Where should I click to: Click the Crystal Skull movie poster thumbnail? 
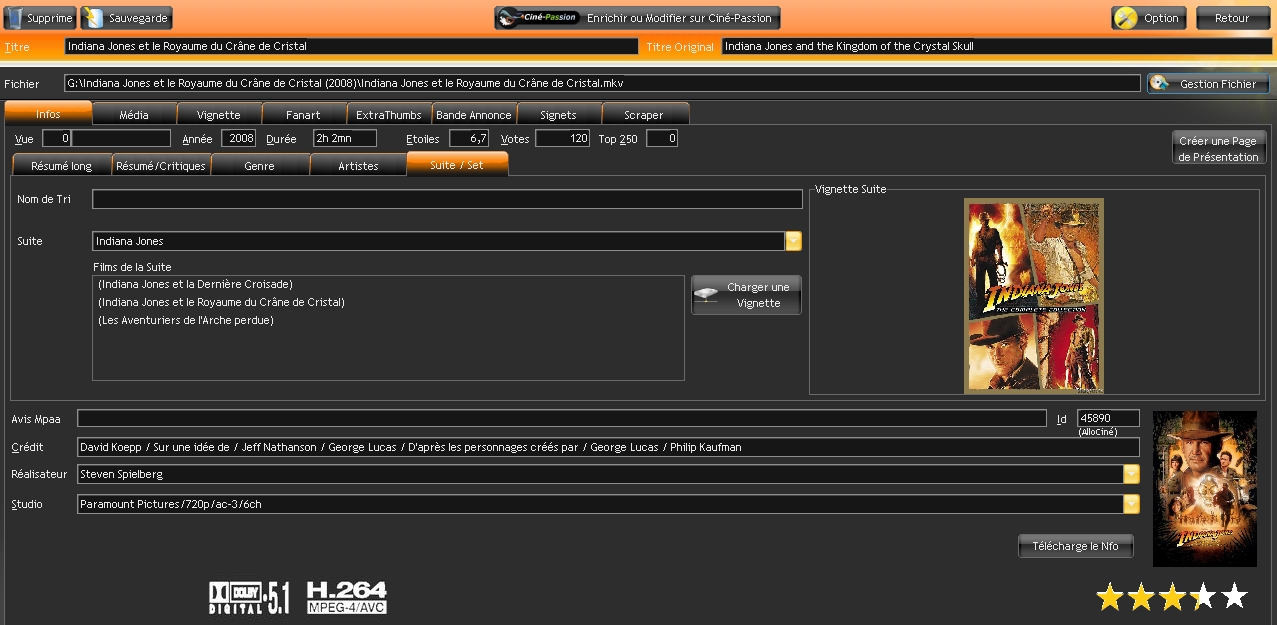coord(1205,489)
